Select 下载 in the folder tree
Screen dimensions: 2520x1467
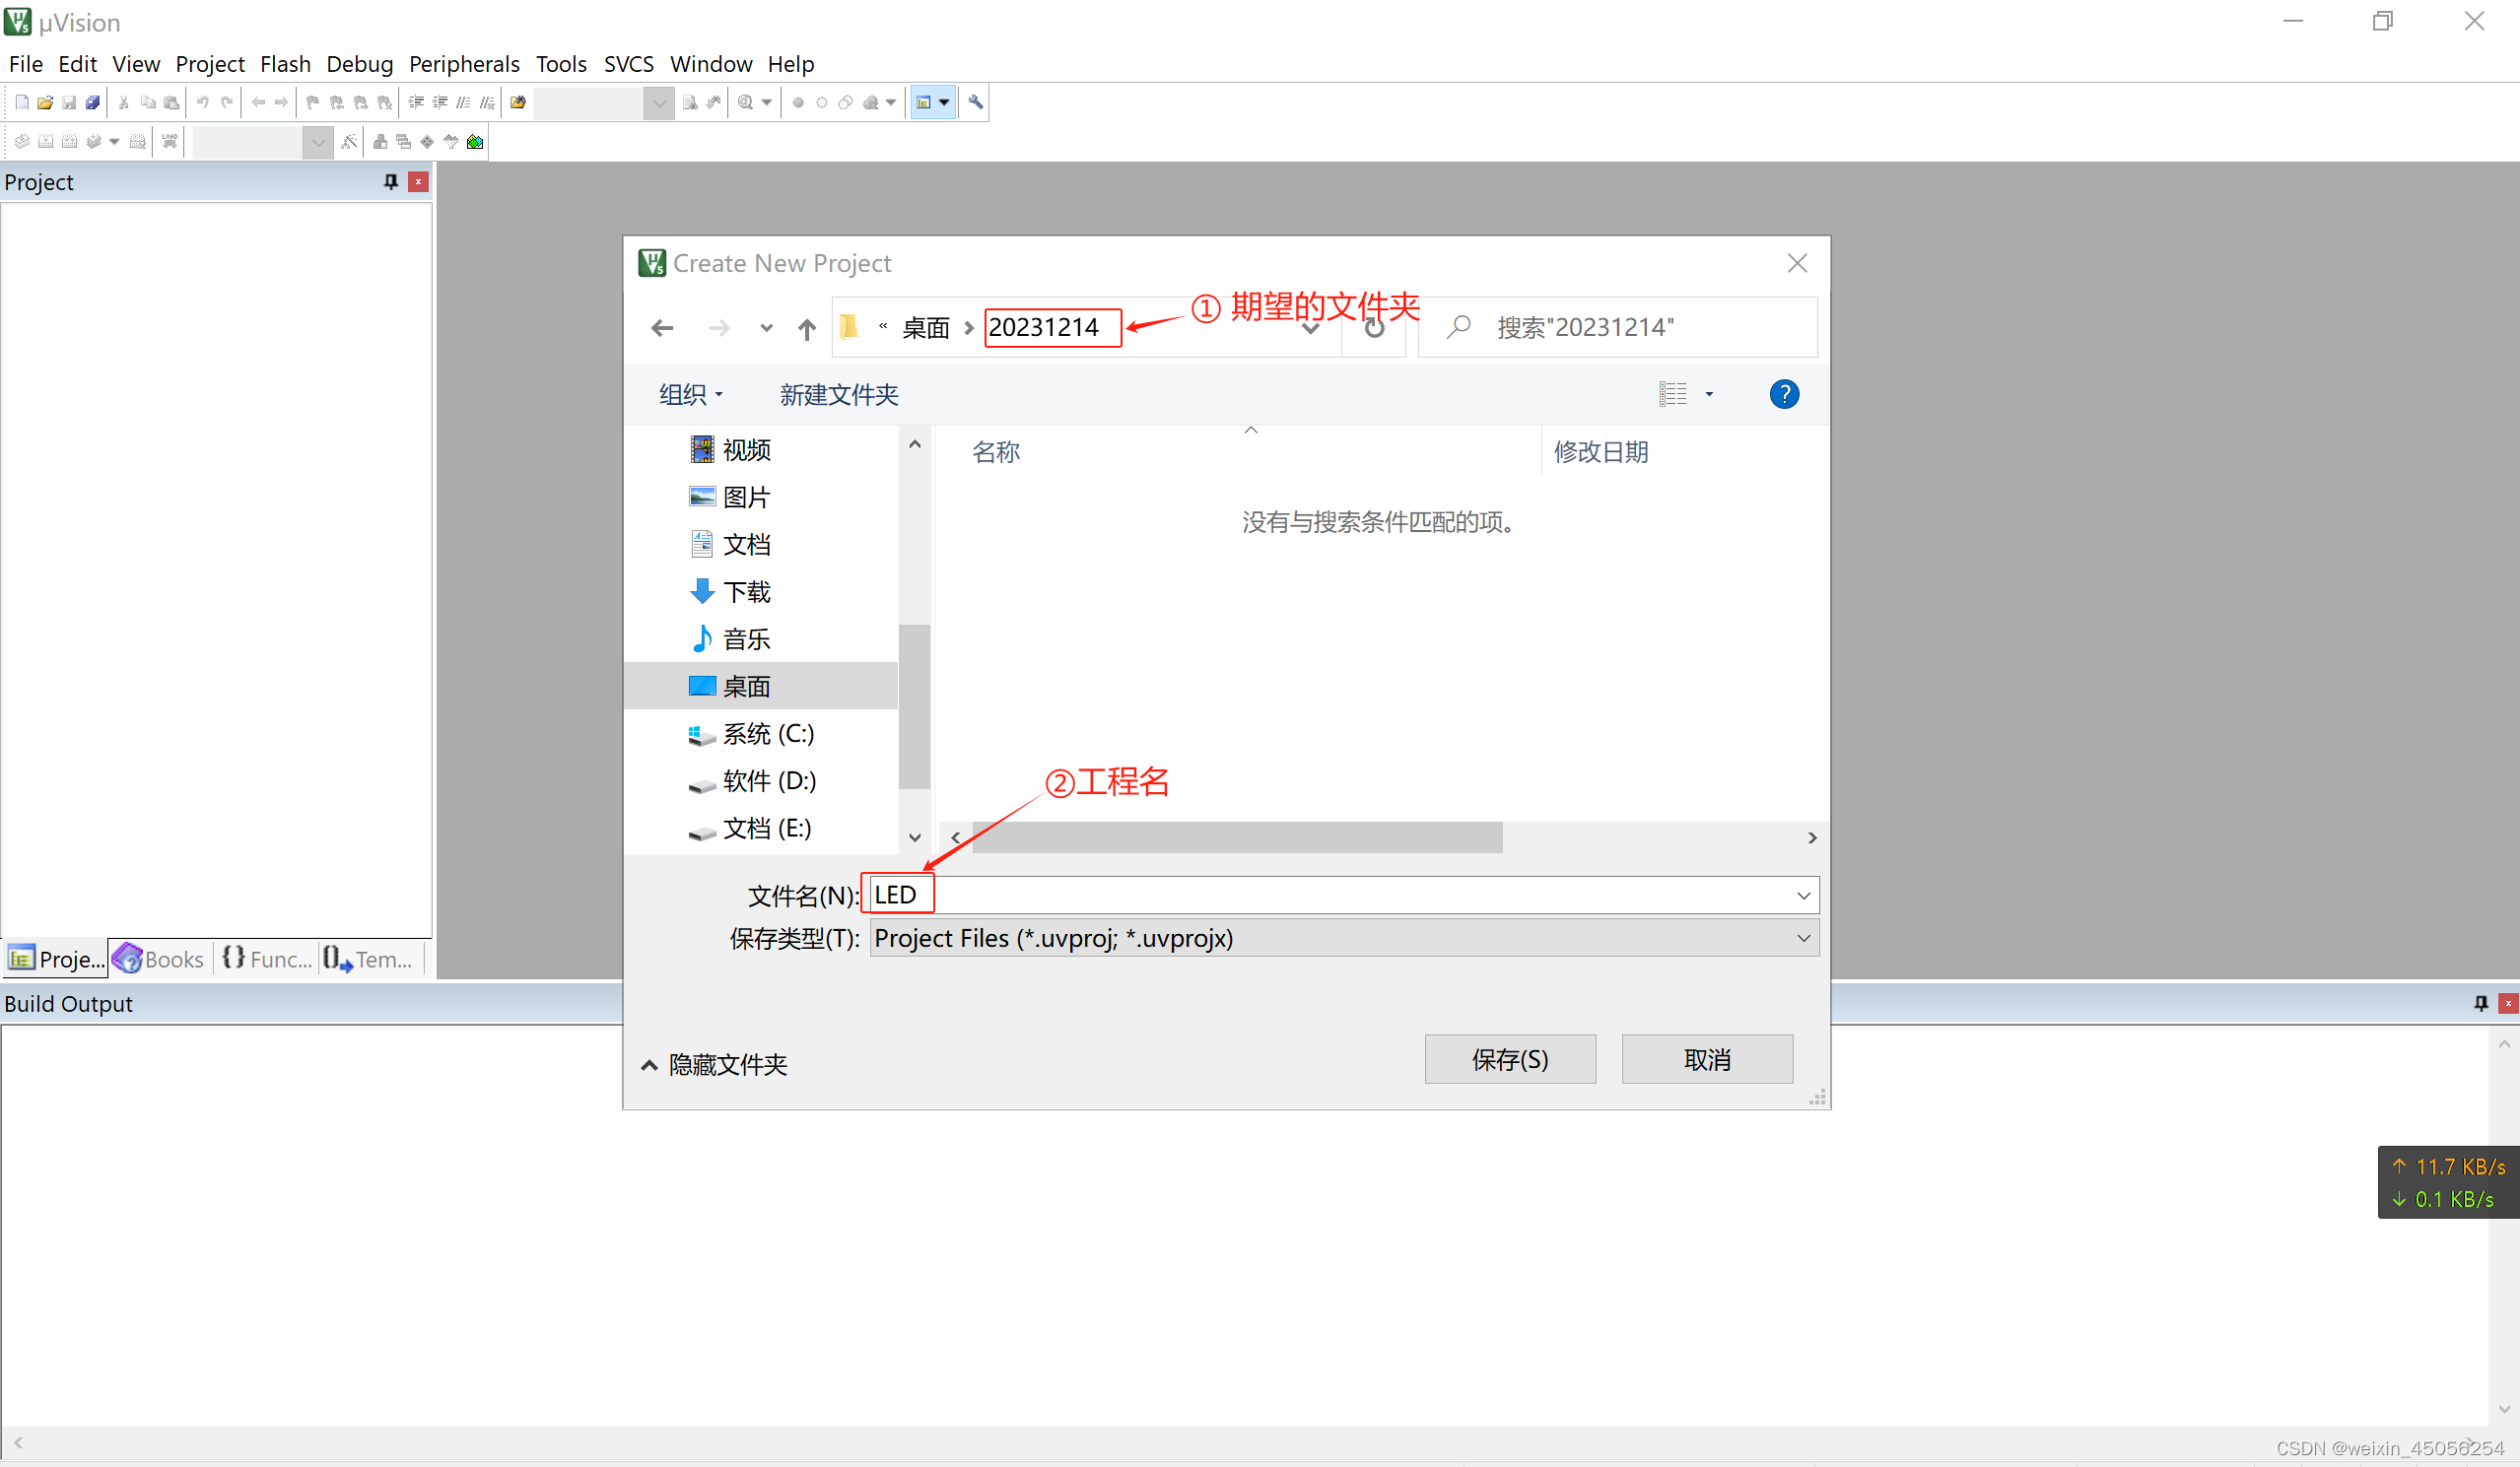pos(731,592)
